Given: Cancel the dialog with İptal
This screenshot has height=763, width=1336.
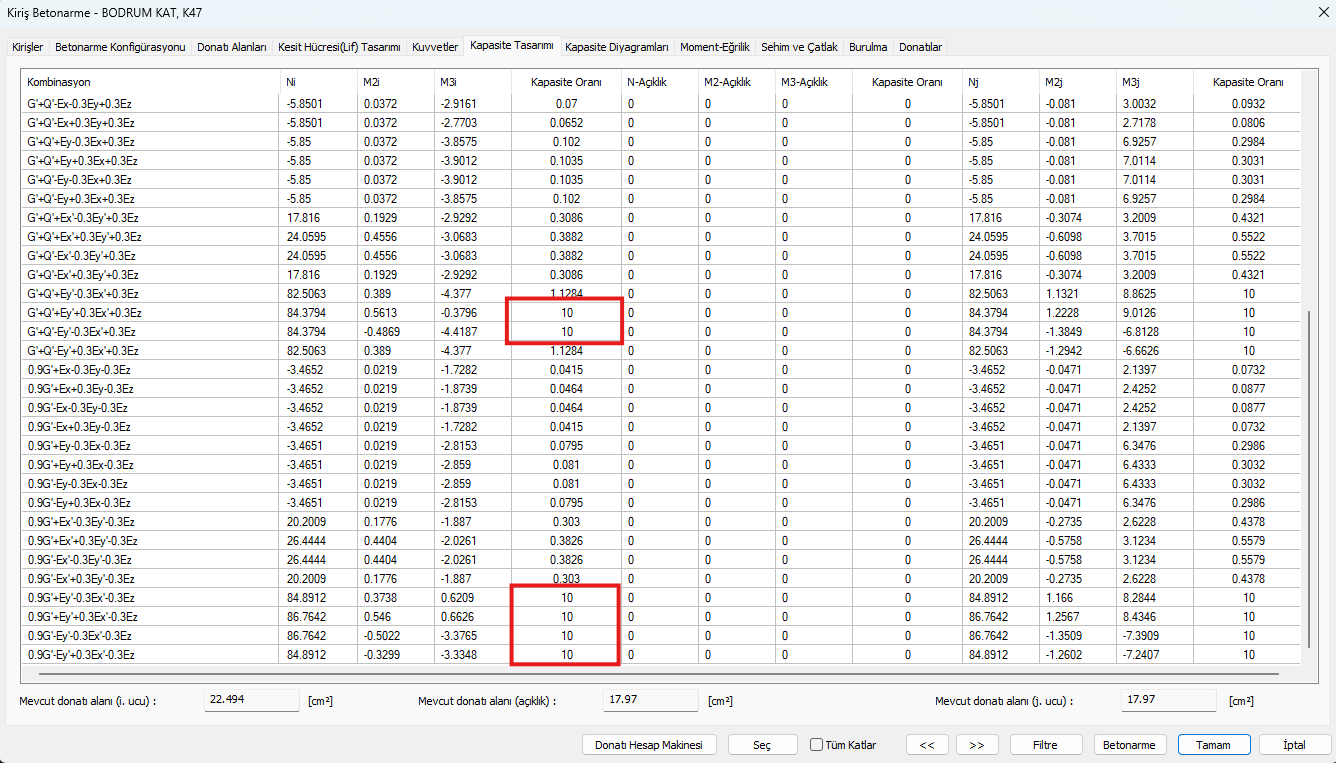Looking at the screenshot, I should pyautogui.click(x=1294, y=745).
